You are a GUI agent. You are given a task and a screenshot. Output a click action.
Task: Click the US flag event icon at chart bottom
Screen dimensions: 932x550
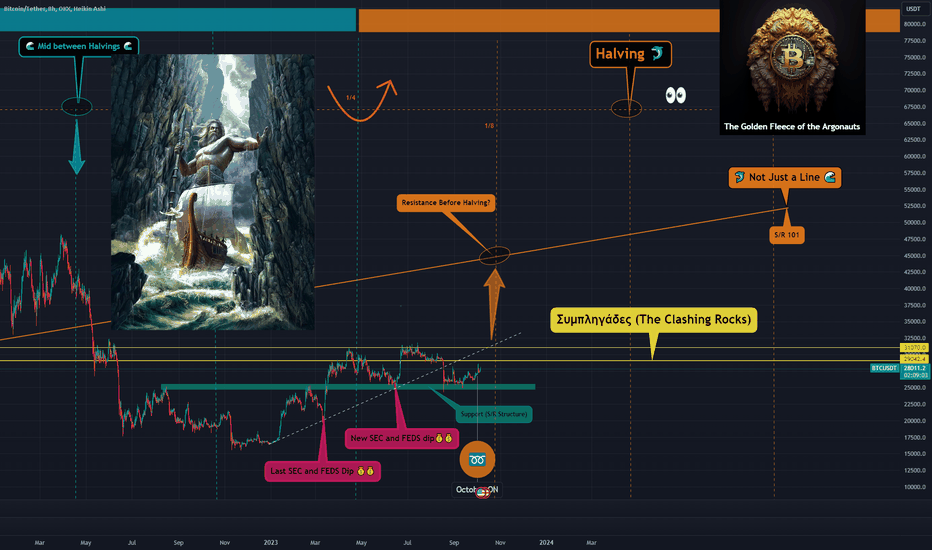(483, 492)
